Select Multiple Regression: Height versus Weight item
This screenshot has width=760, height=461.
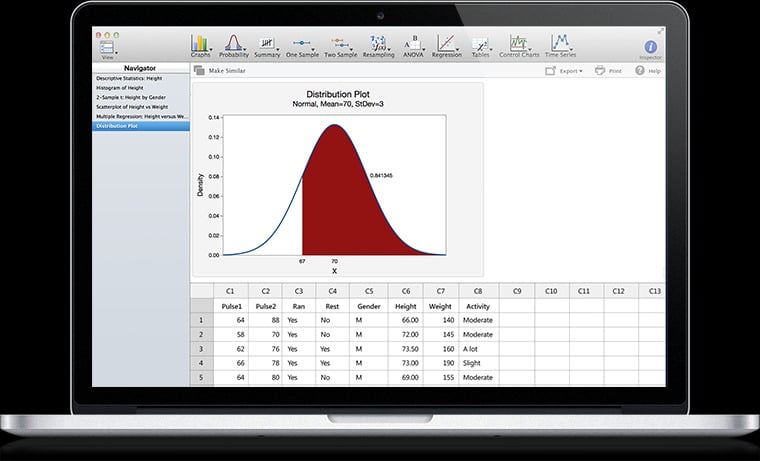coord(141,116)
